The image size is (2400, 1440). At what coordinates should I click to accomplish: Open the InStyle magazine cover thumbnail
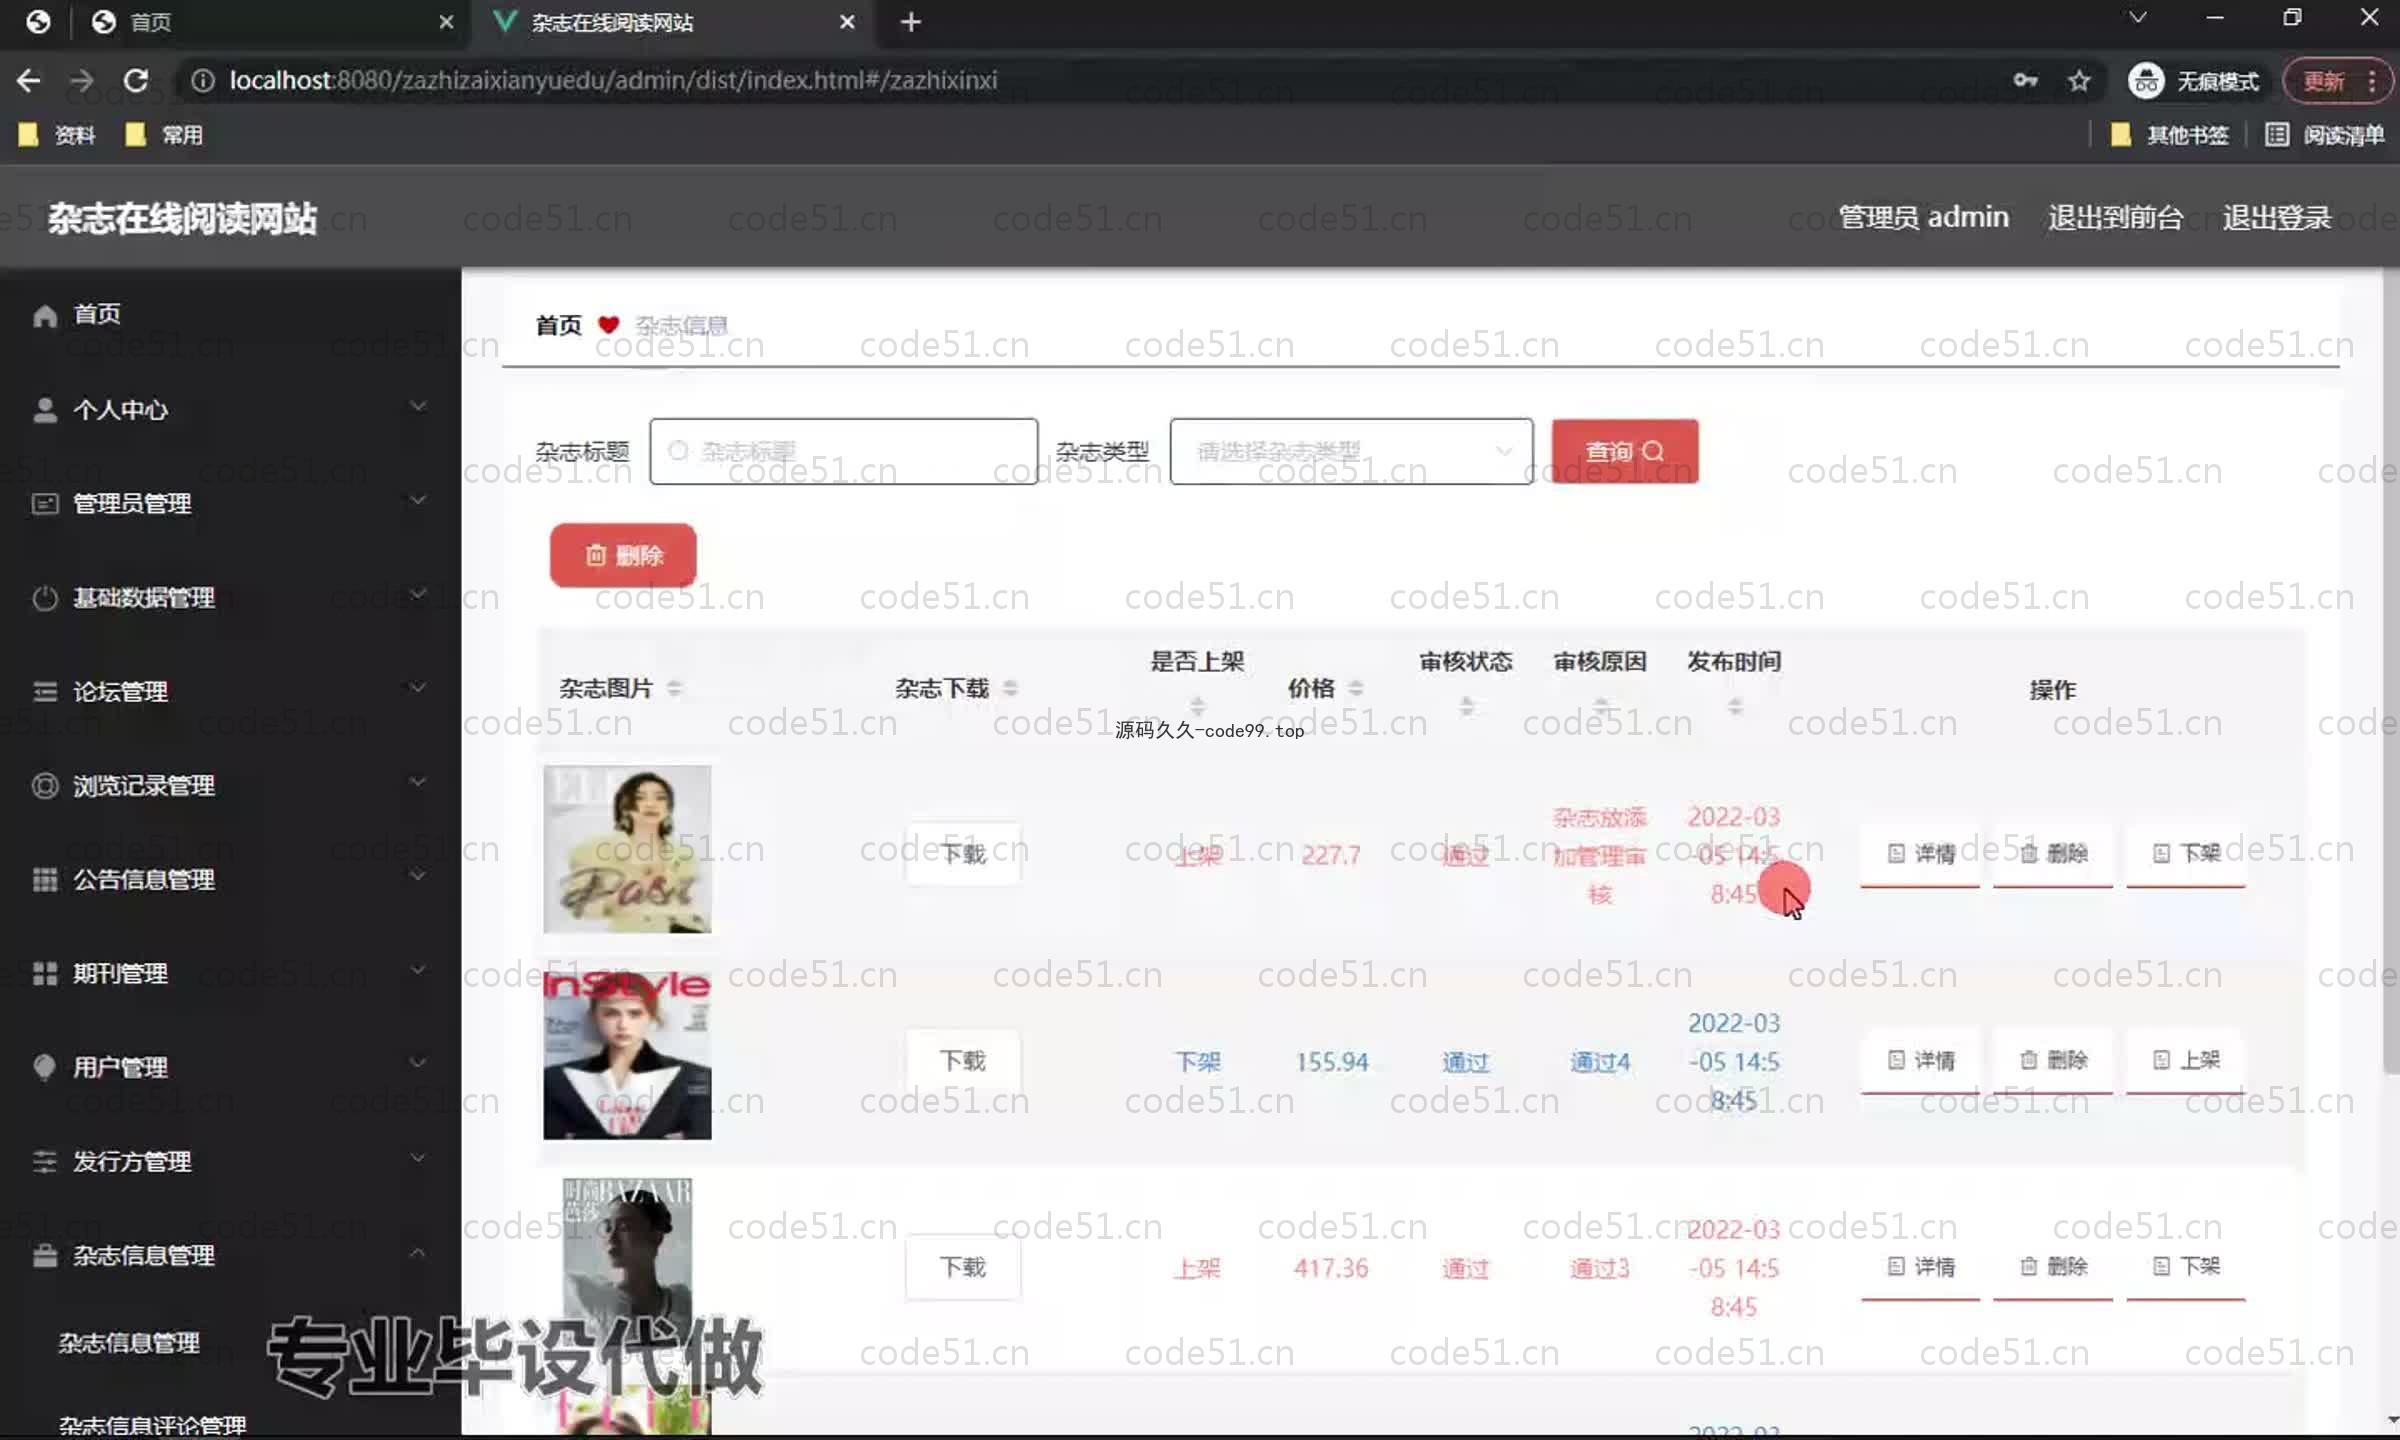pos(627,1055)
